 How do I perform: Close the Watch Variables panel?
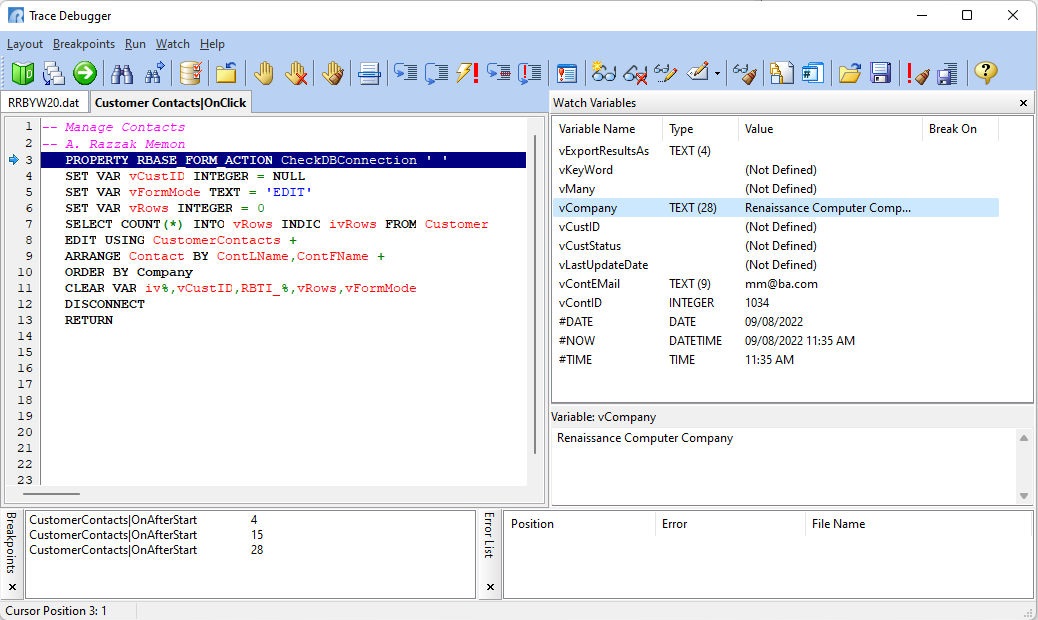click(1023, 103)
